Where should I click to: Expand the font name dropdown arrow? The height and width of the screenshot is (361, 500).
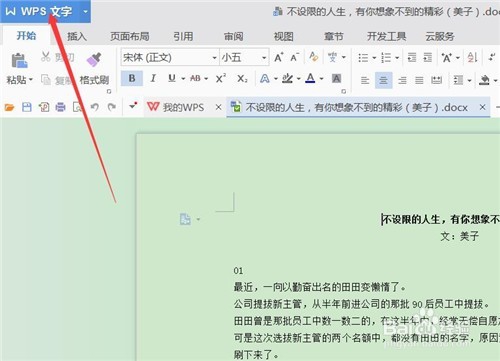(214, 58)
